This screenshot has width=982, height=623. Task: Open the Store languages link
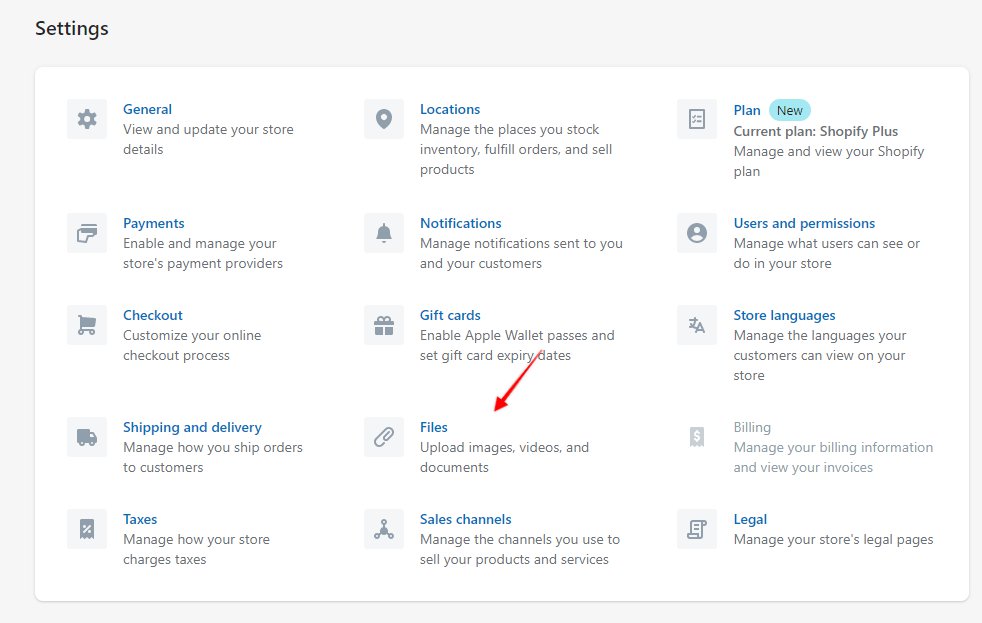pyautogui.click(x=784, y=315)
